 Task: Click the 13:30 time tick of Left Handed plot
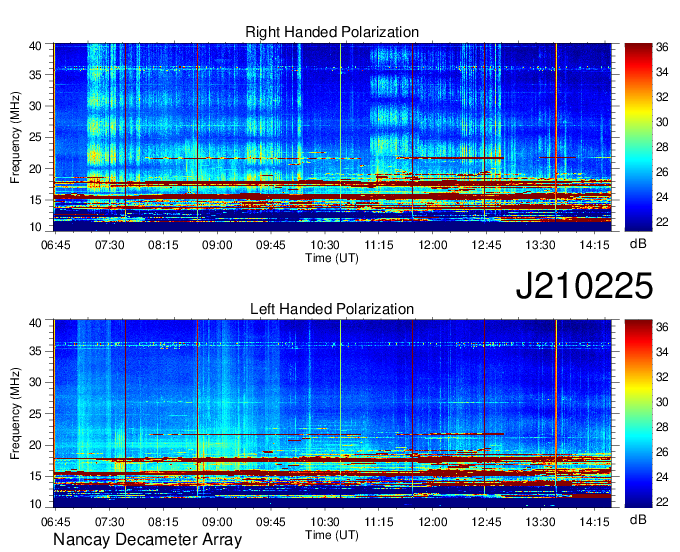tap(540, 522)
